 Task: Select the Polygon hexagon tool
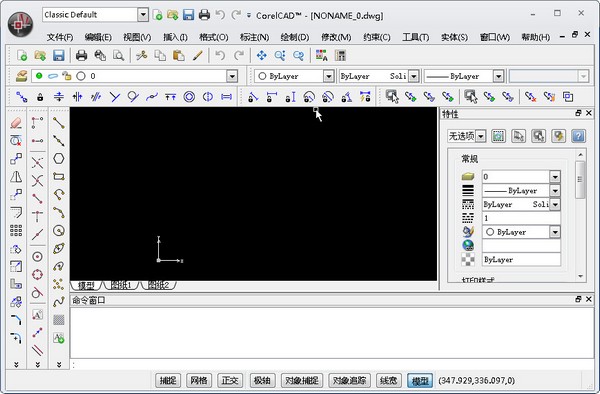(x=59, y=159)
